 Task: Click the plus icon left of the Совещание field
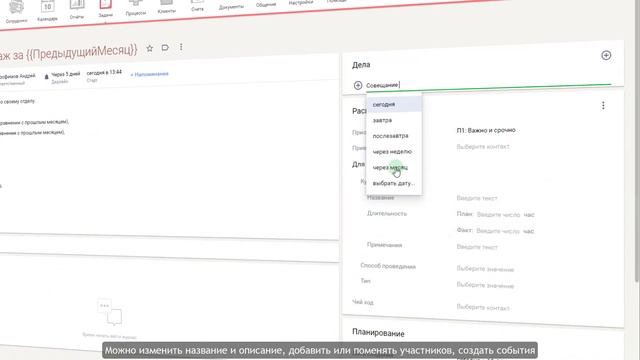coord(358,85)
